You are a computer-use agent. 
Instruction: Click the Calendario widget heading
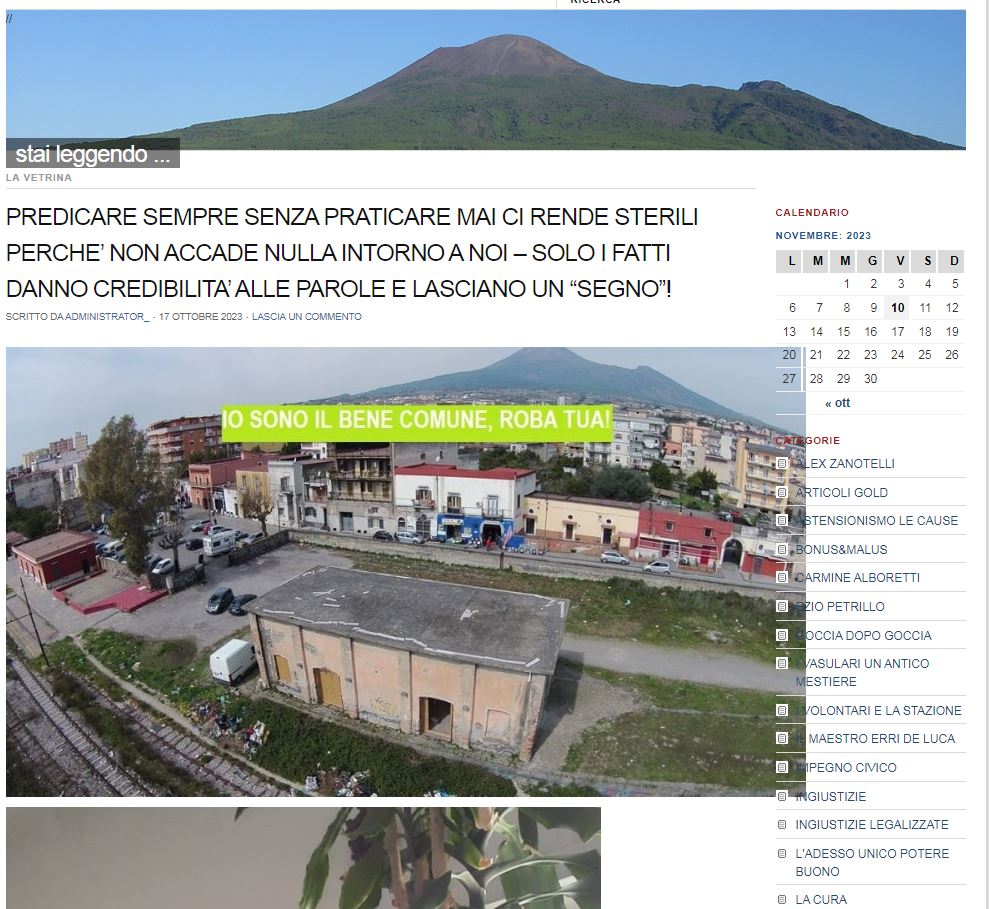(x=812, y=213)
